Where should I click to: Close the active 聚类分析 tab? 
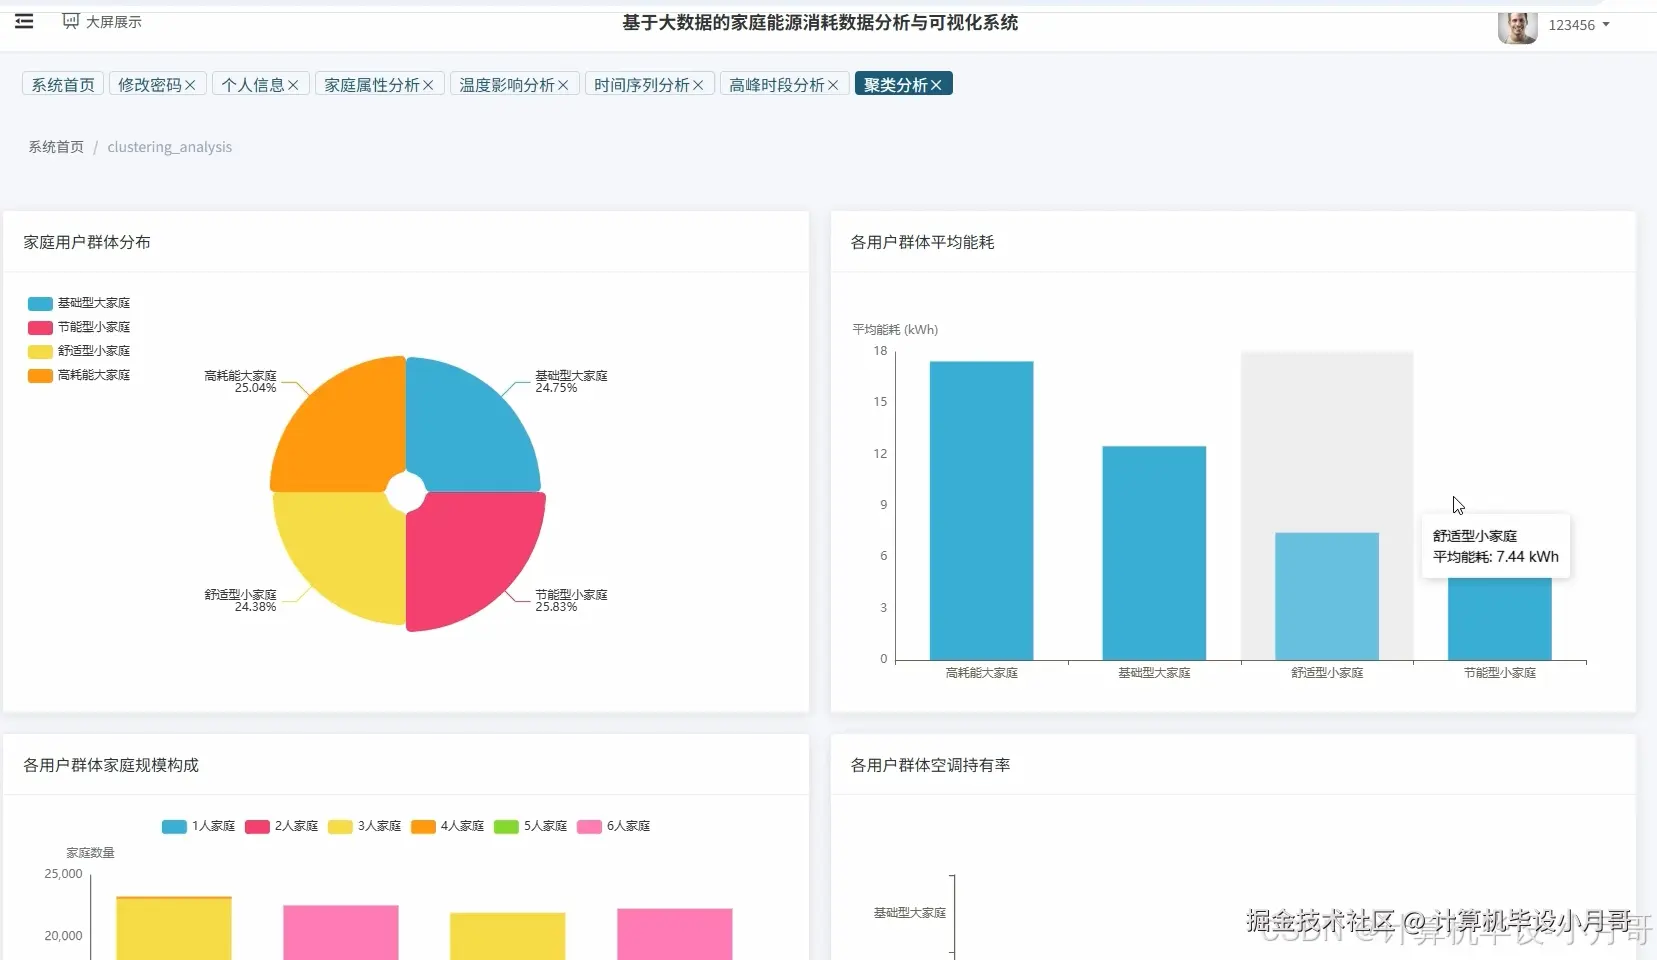click(935, 84)
